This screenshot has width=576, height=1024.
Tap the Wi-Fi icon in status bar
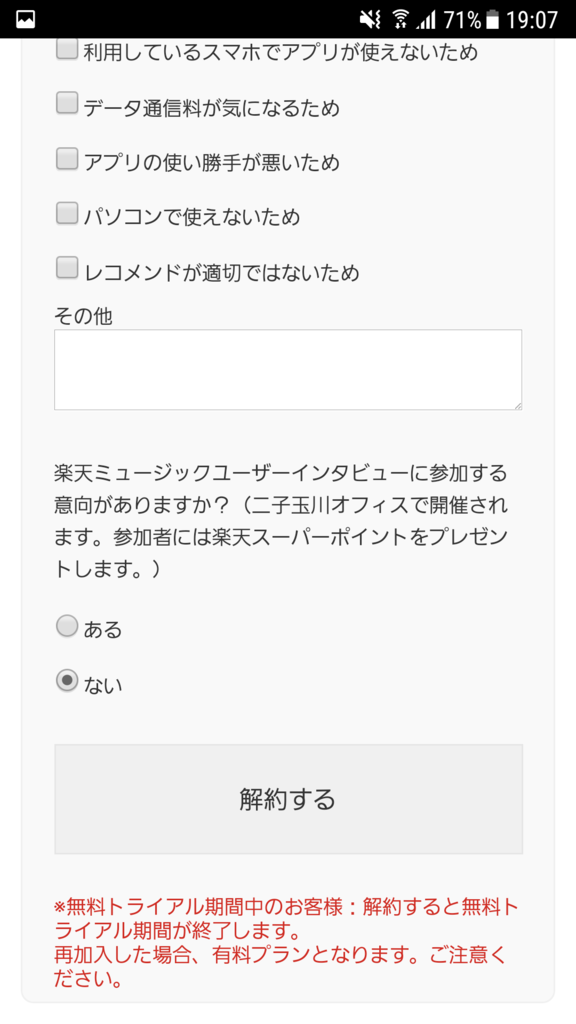[x=401, y=20]
